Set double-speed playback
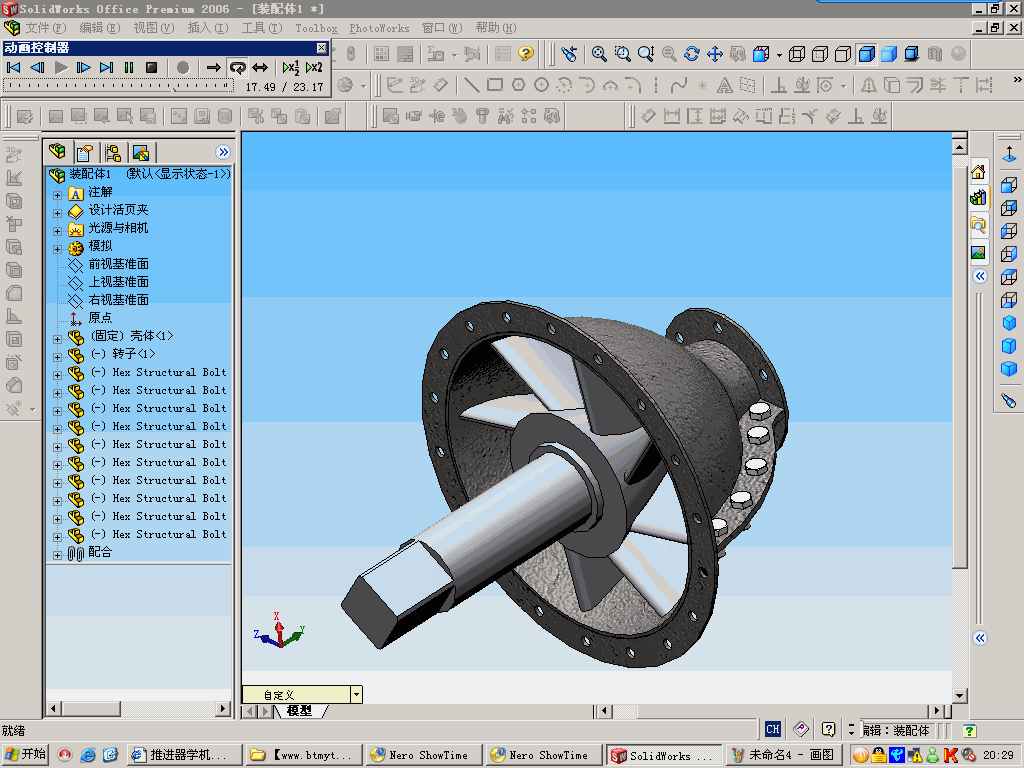Image resolution: width=1024 pixels, height=768 pixels. point(314,67)
